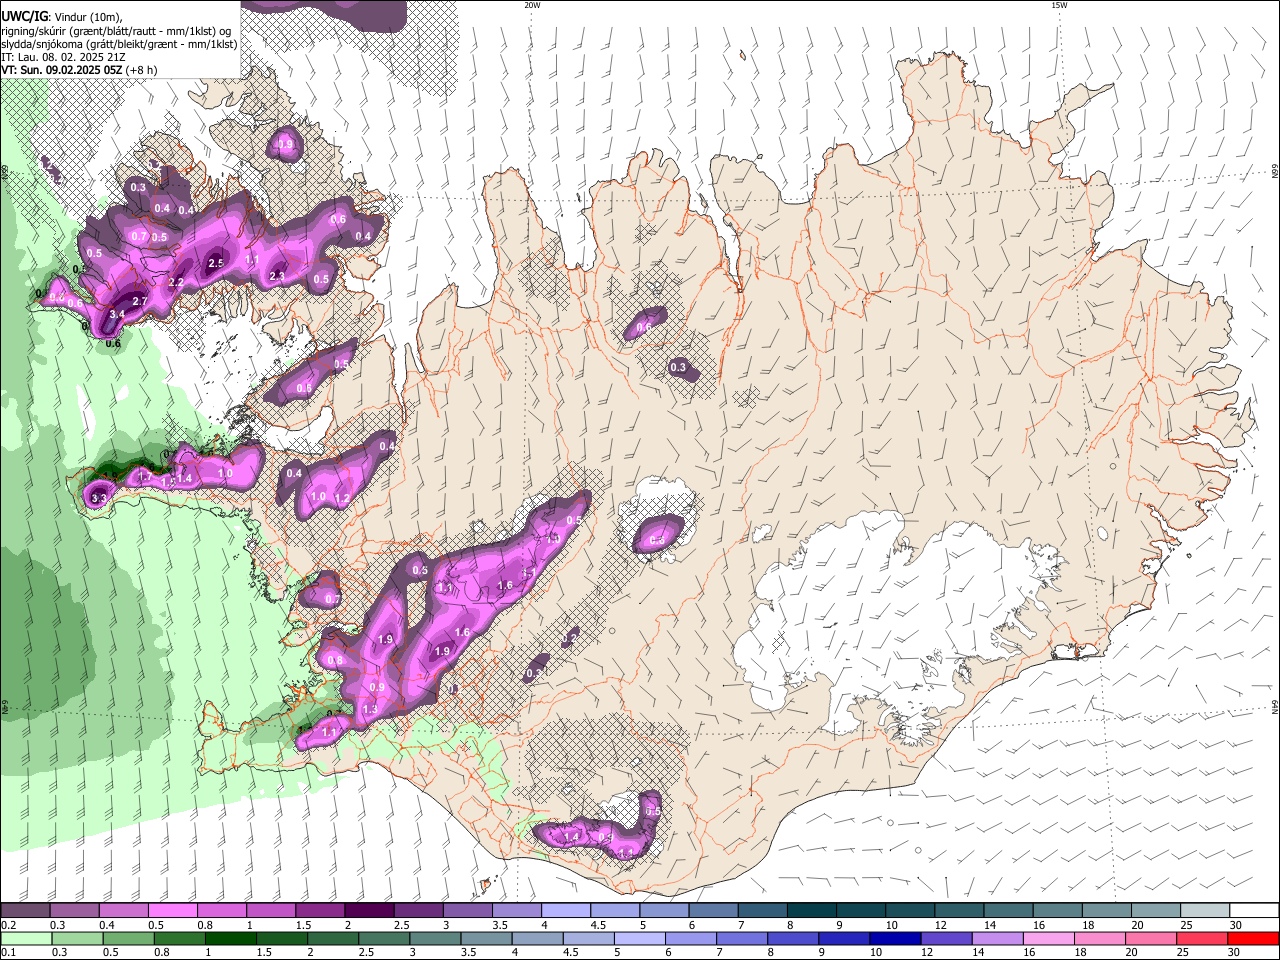Select the deep blue 10–12 lower legend swatch

tap(896, 938)
